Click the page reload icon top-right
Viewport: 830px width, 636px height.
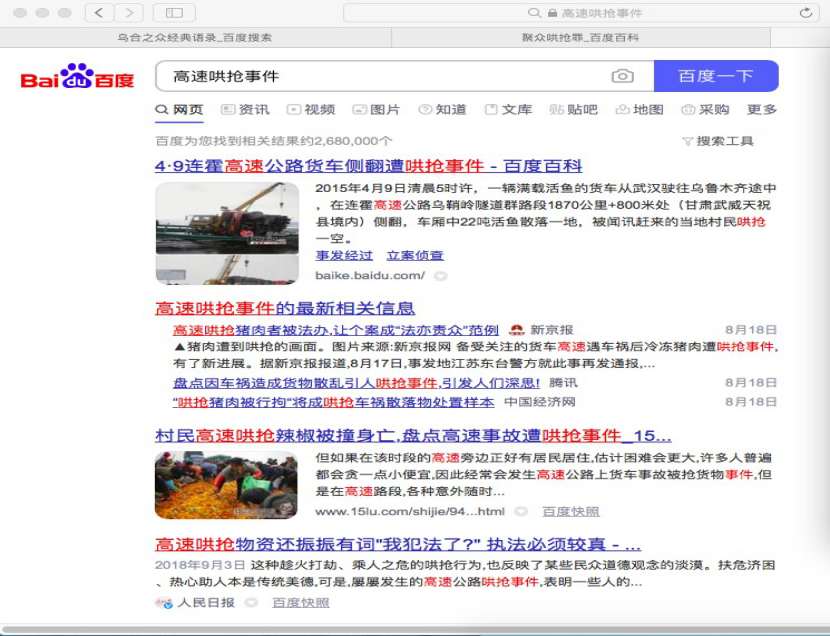click(806, 11)
